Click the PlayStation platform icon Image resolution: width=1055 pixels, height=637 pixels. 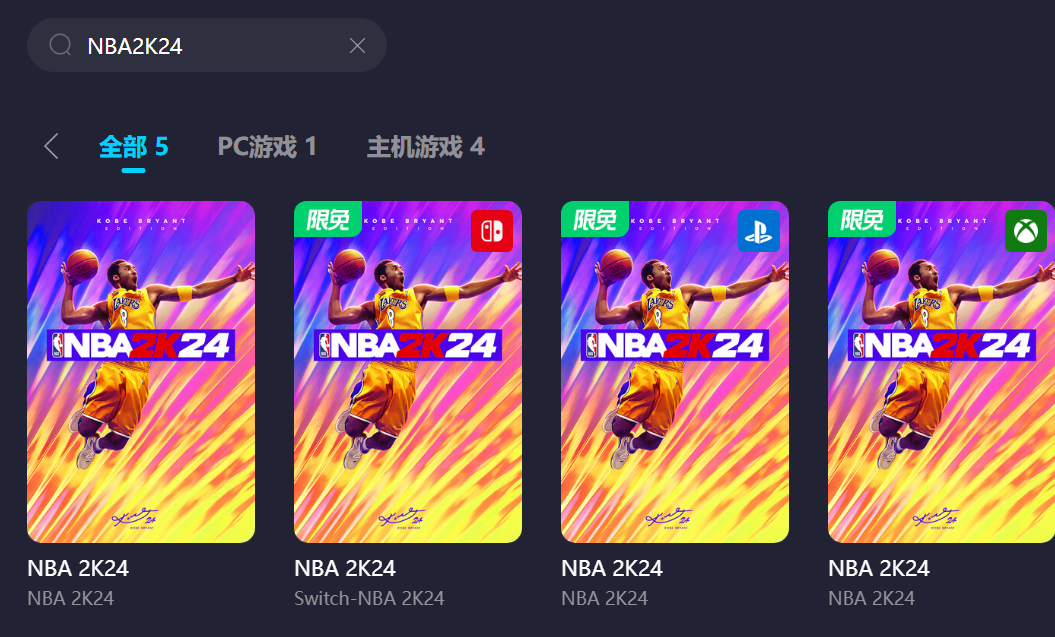point(758,231)
